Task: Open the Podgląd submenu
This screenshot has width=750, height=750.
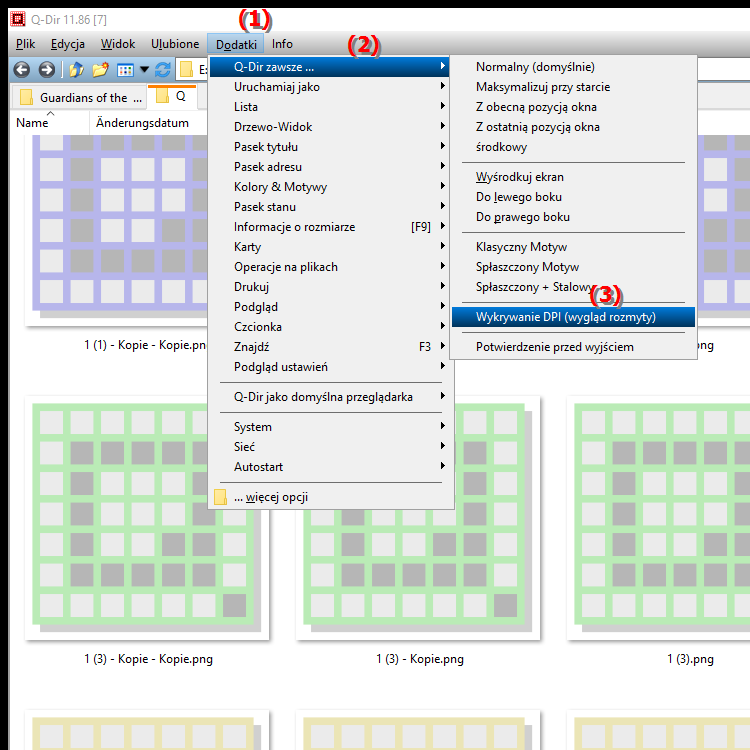Action: coord(330,307)
